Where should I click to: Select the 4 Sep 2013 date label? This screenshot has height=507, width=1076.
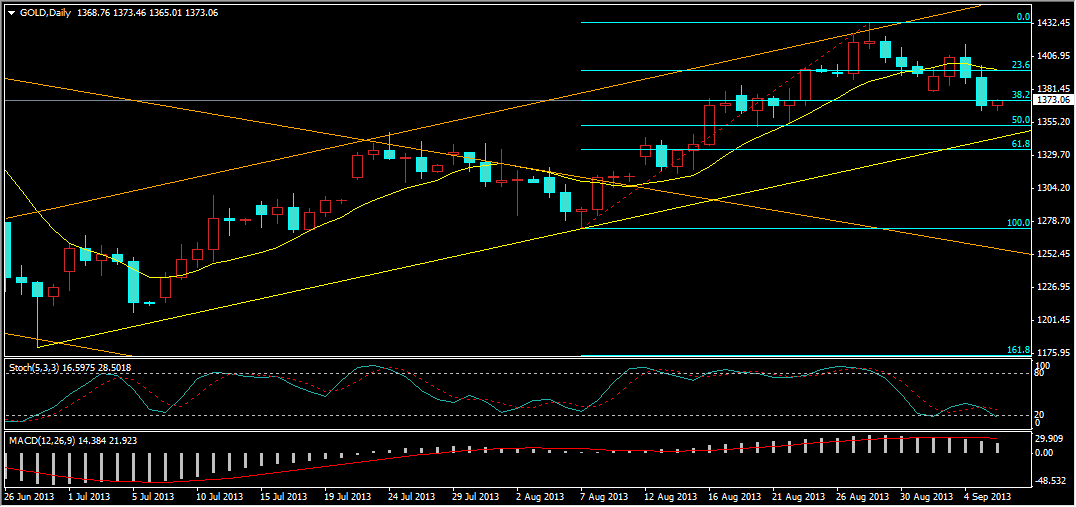[988, 496]
